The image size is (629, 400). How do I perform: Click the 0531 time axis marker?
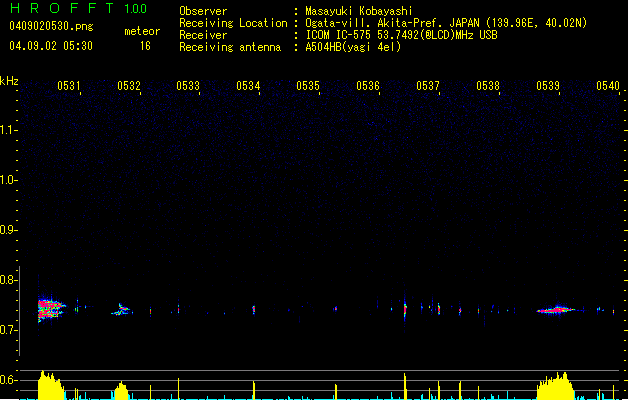click(x=69, y=86)
